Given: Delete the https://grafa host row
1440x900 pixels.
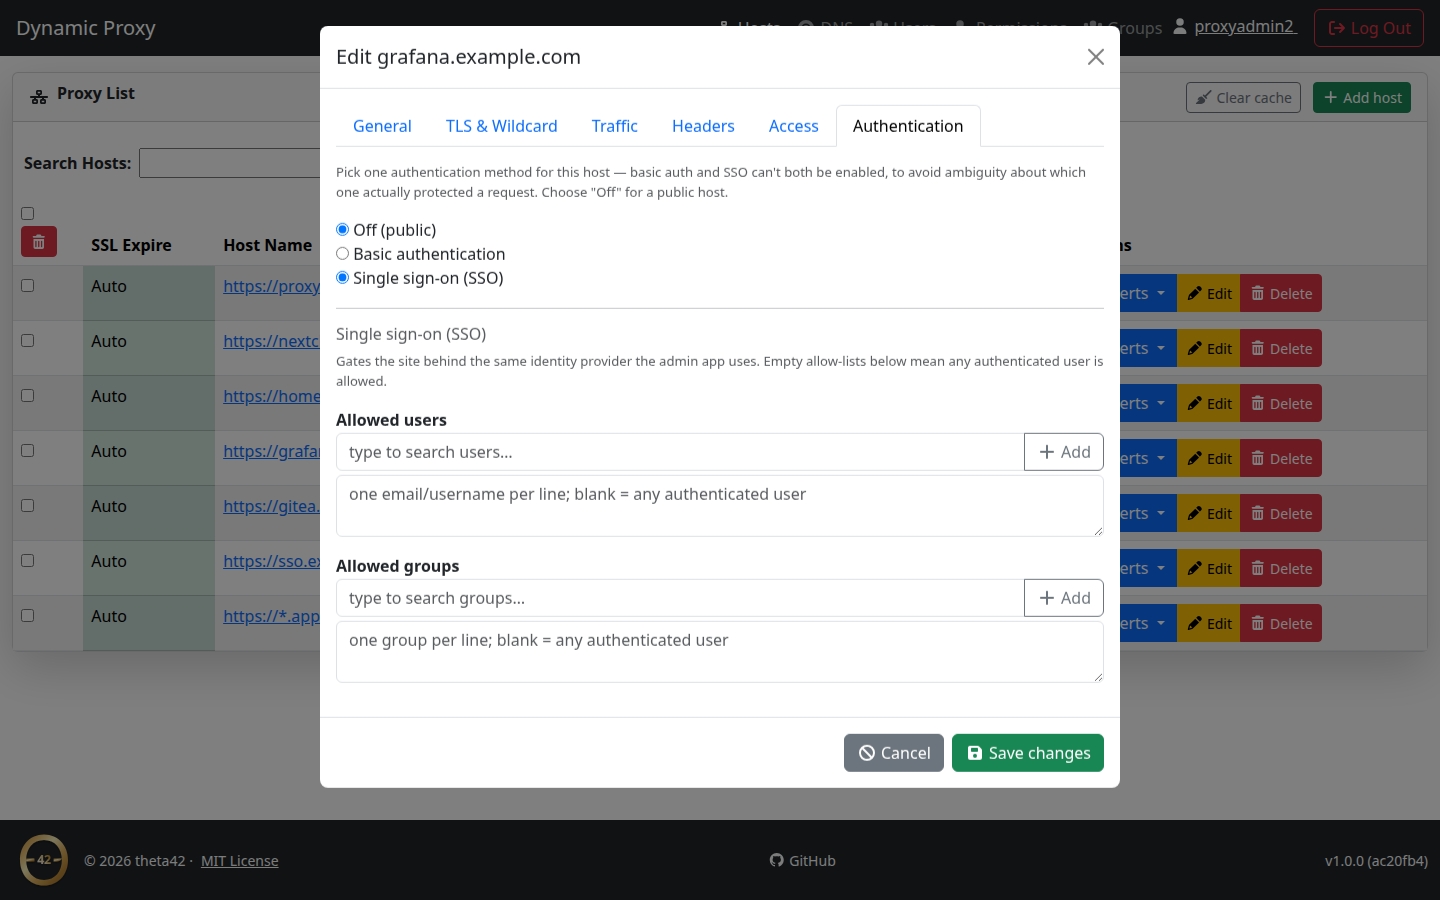Looking at the screenshot, I should (x=1281, y=458).
